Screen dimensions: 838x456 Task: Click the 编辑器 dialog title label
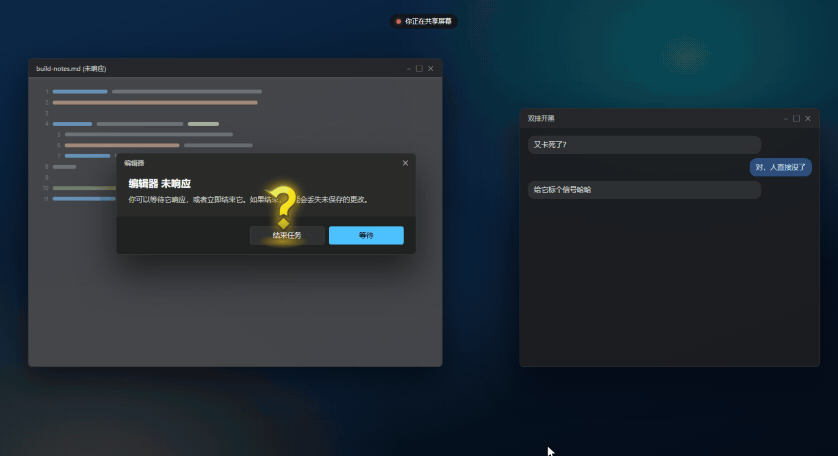pyautogui.click(x=134, y=163)
